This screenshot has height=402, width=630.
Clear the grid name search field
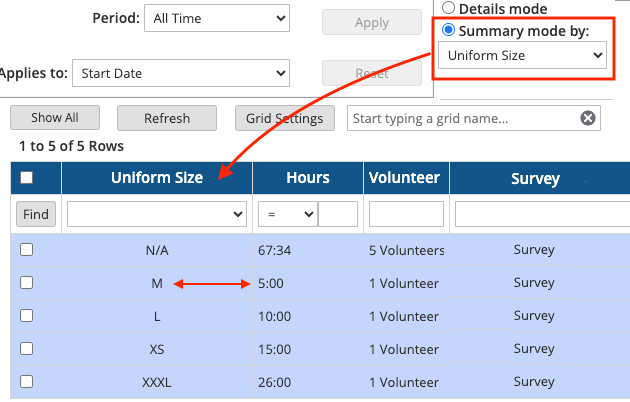coord(587,118)
